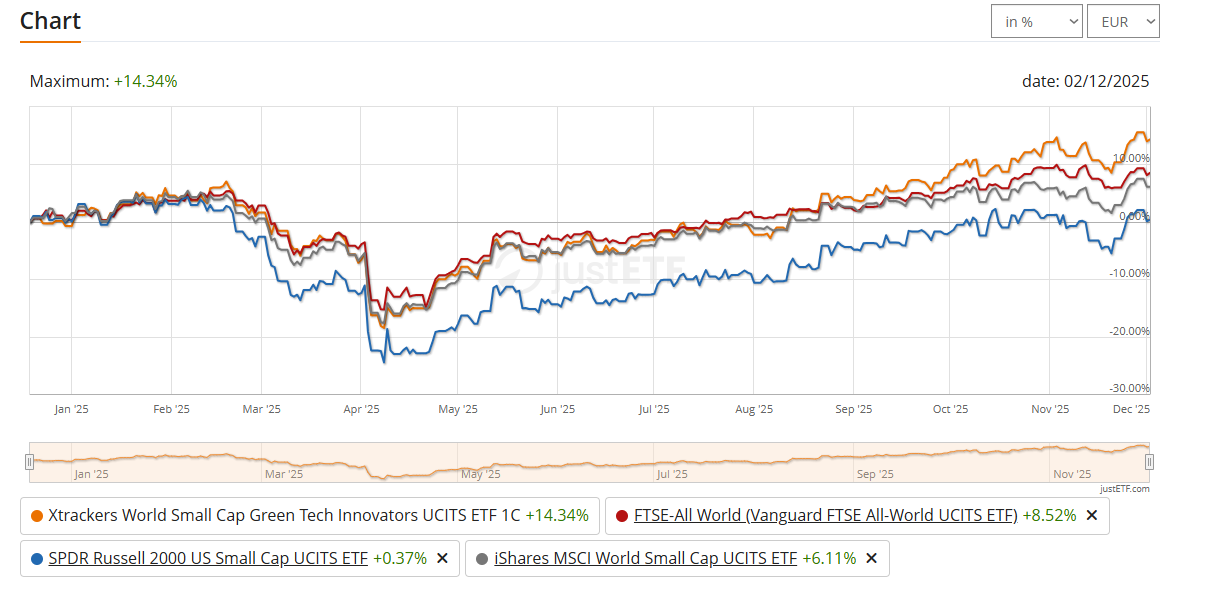Select the Chart tab heading
The image size is (1212, 589).
[50, 21]
